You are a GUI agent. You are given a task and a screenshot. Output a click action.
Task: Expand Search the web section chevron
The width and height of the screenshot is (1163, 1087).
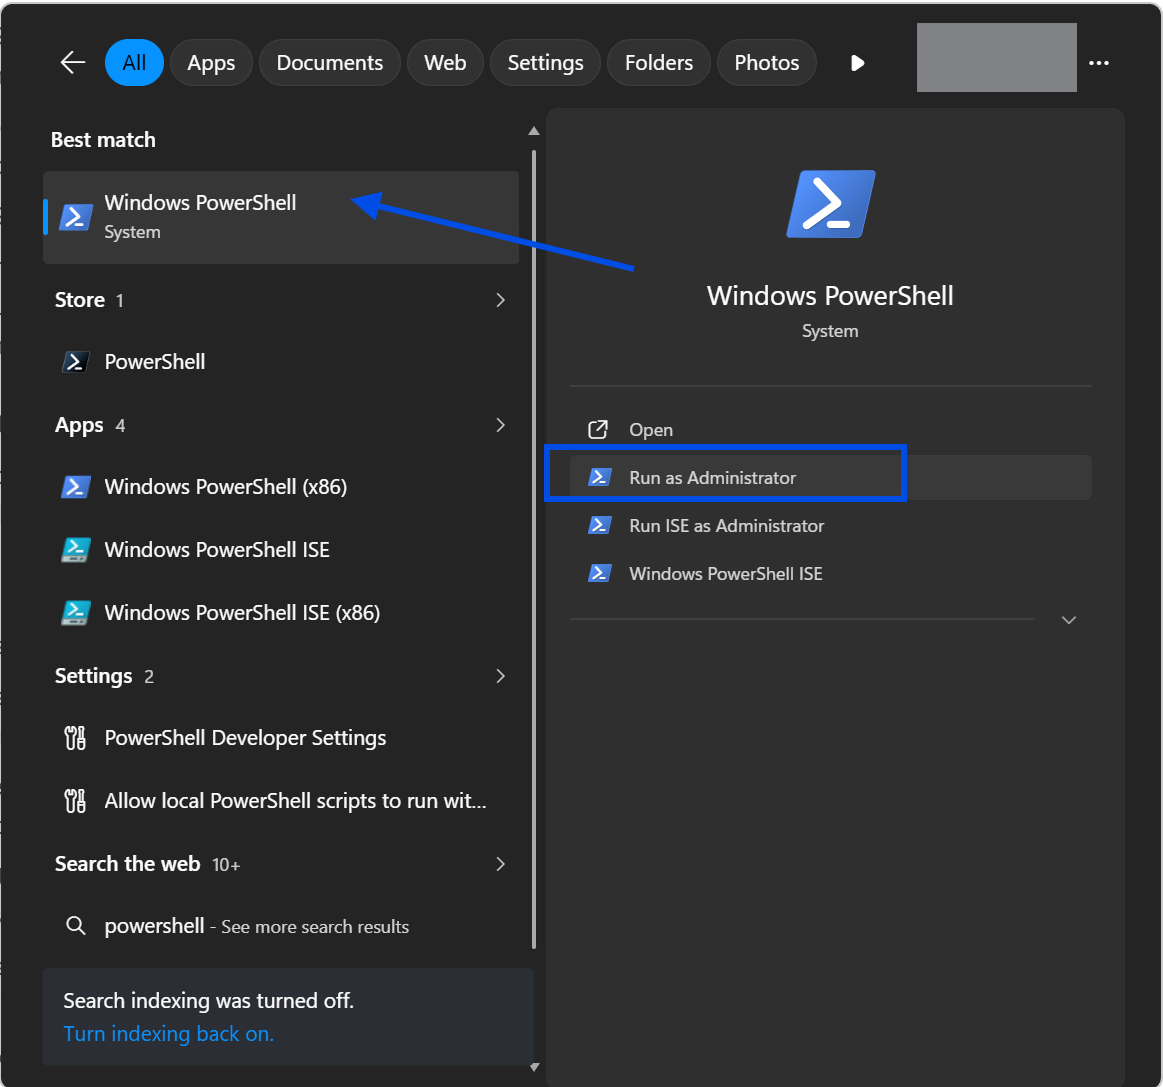[x=500, y=864]
